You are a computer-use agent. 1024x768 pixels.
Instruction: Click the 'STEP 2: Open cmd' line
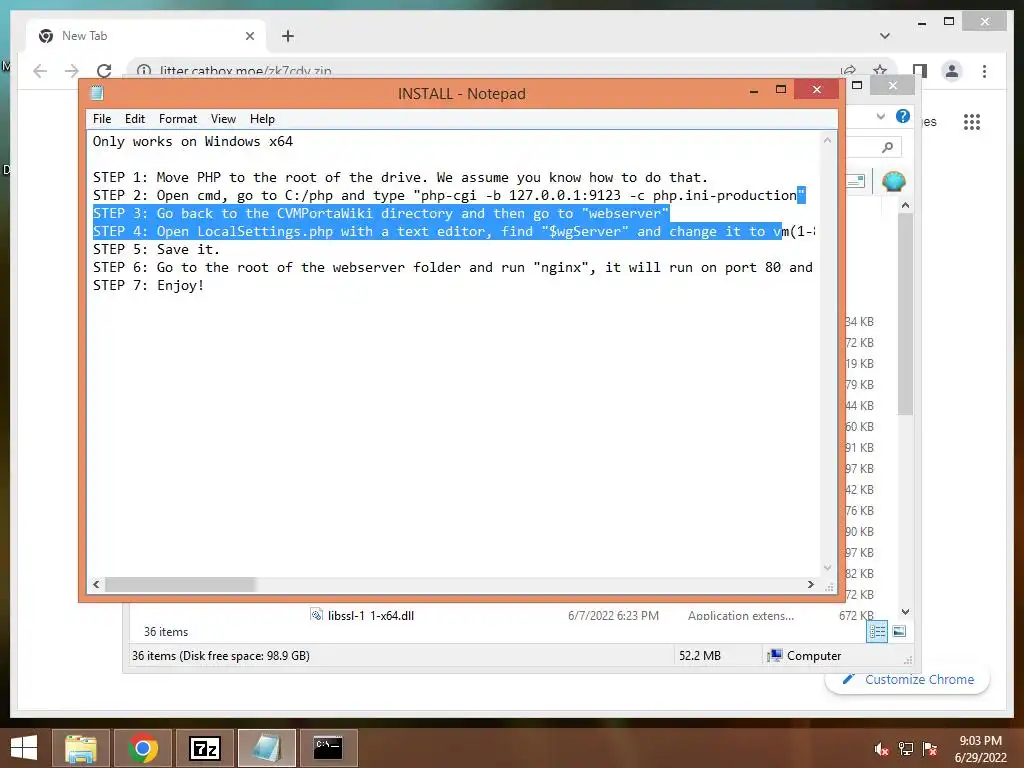click(x=449, y=195)
